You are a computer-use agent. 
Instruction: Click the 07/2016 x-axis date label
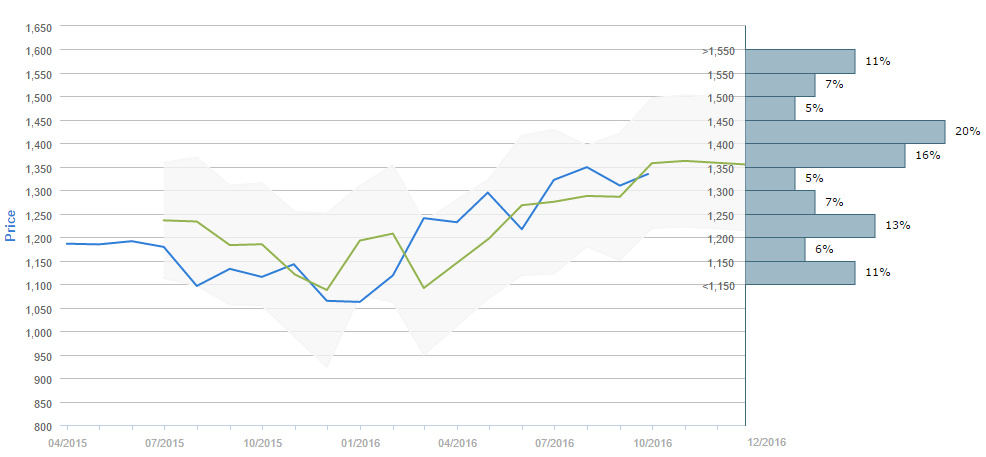(555, 441)
